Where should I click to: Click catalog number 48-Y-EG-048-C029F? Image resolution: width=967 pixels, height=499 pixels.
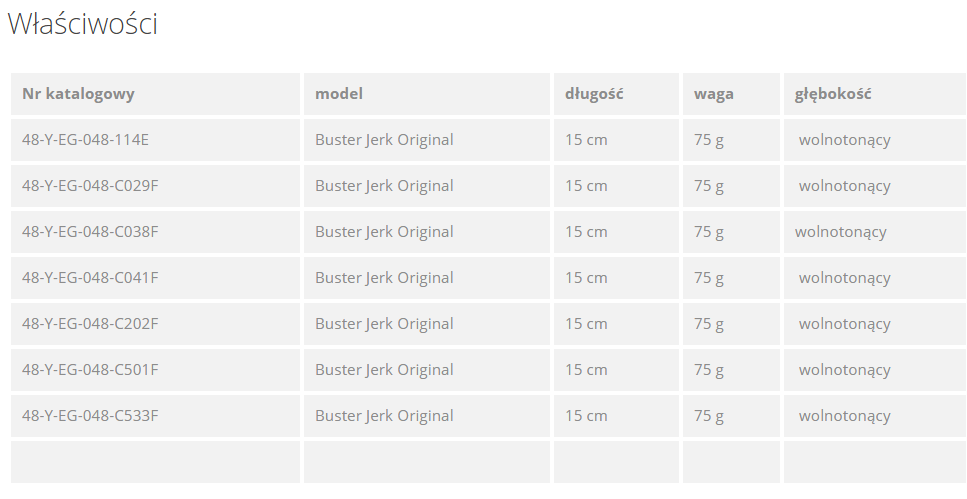pyautogui.click(x=90, y=186)
